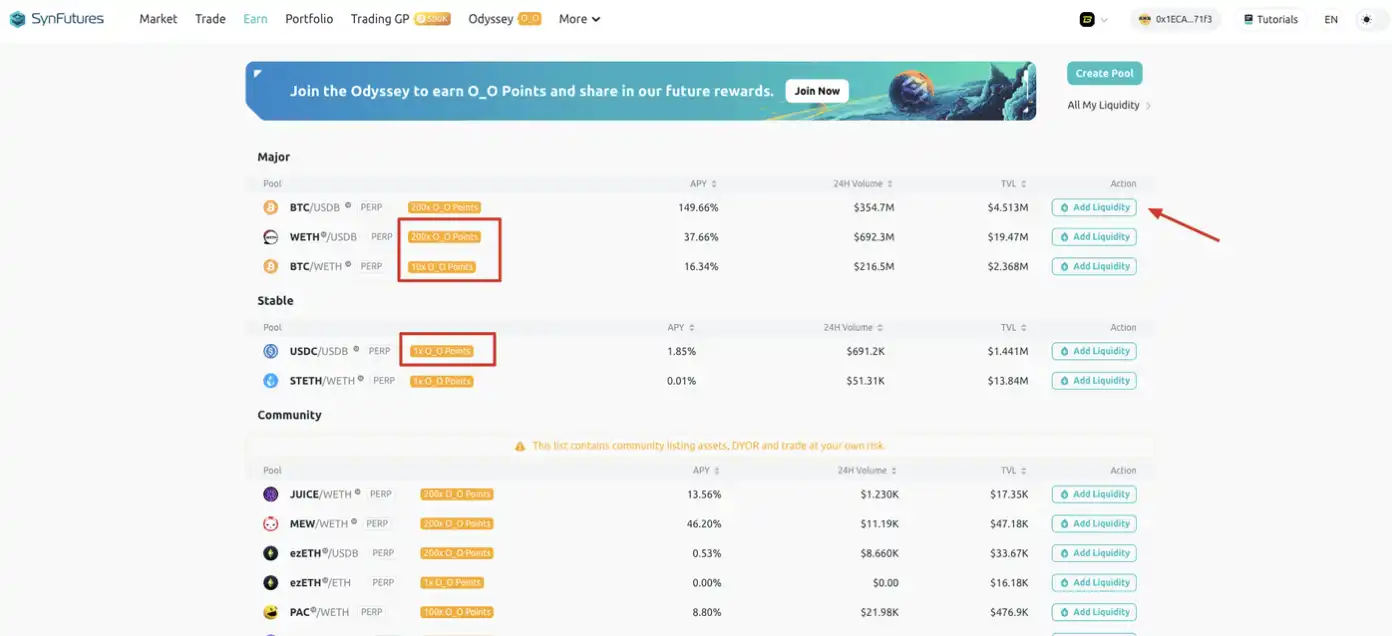The image size is (1392, 636).
Task: Toggle the APY sort order in Major pools
Action: 714,183
